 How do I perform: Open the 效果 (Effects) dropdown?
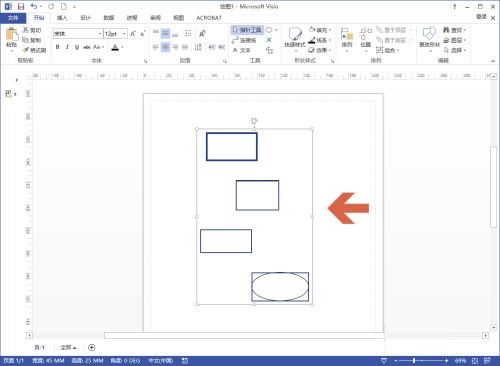click(320, 50)
